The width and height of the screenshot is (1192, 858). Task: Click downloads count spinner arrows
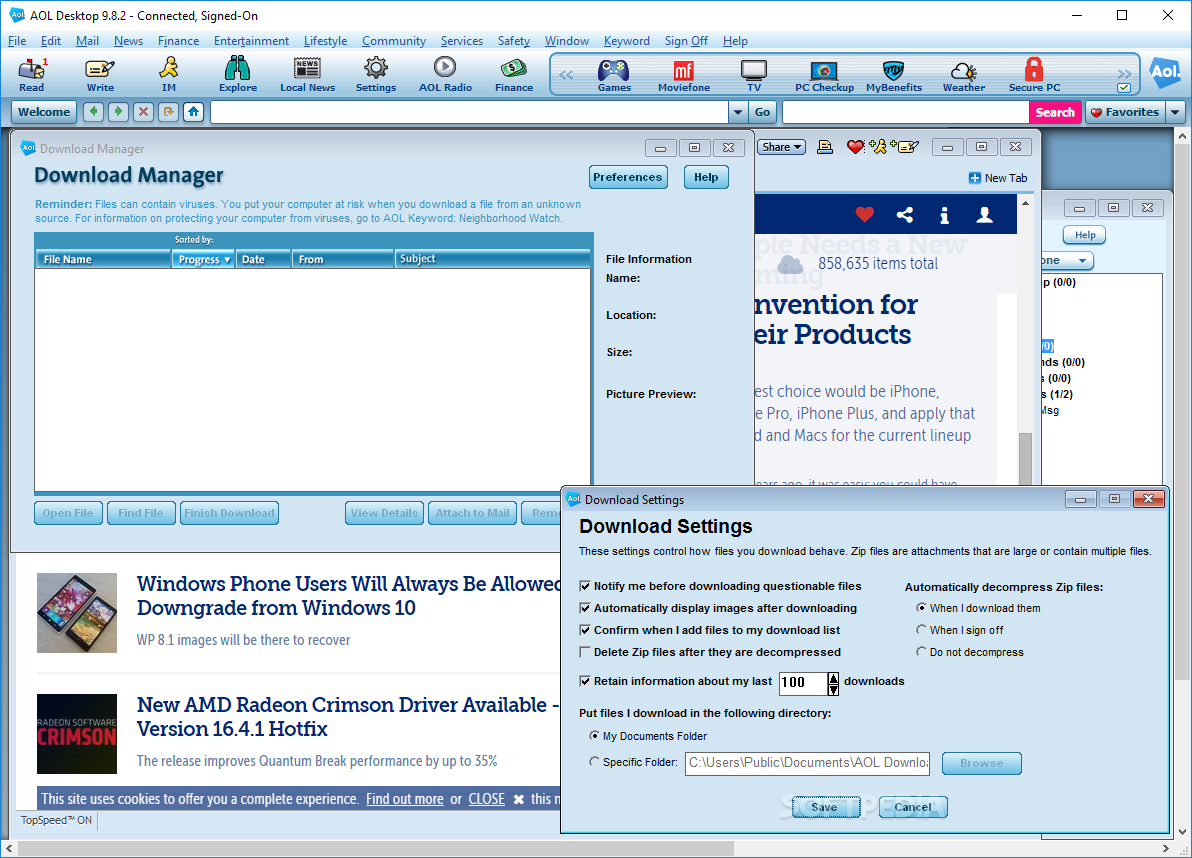(x=833, y=684)
